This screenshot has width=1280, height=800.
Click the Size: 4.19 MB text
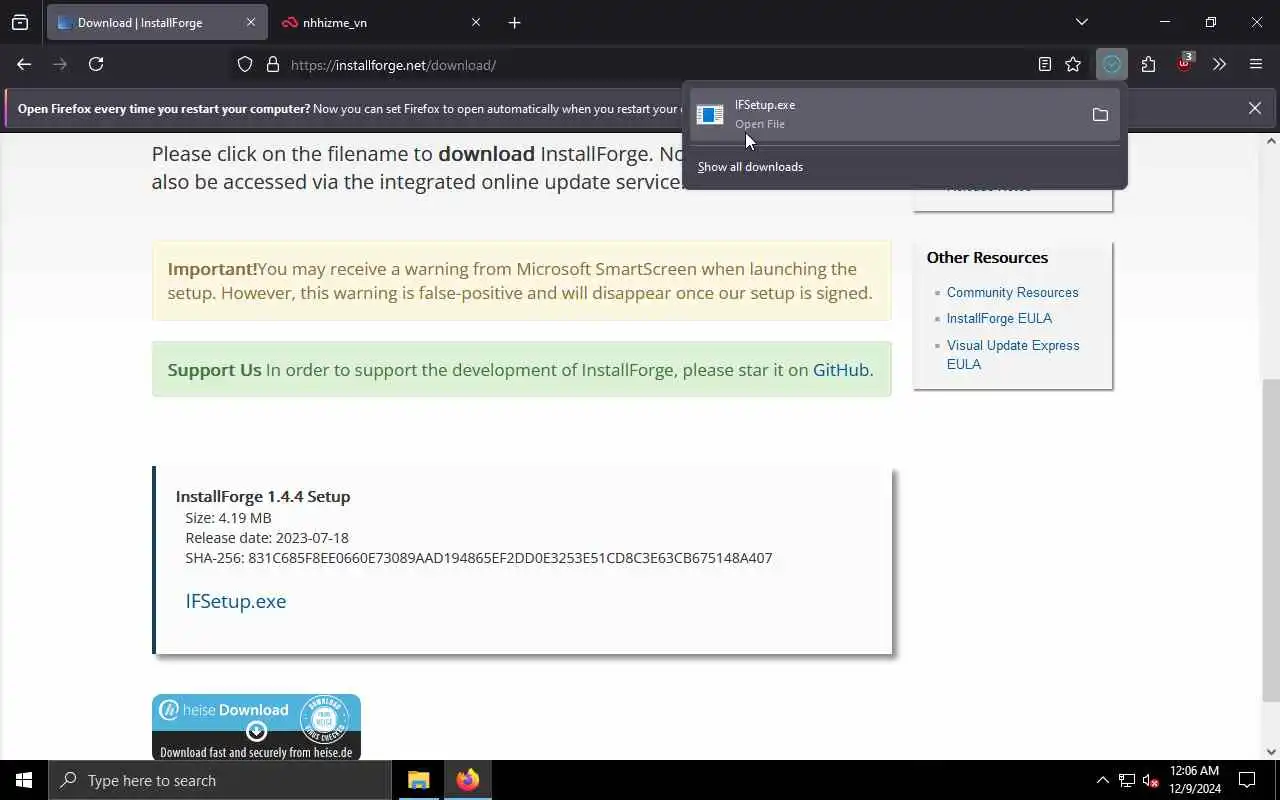point(228,517)
